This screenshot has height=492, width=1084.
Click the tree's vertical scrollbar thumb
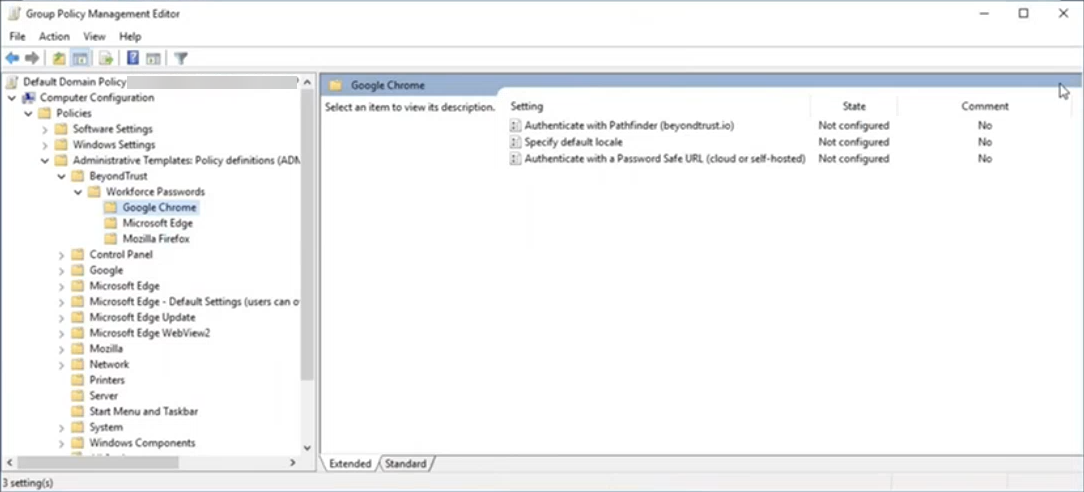pos(308,235)
